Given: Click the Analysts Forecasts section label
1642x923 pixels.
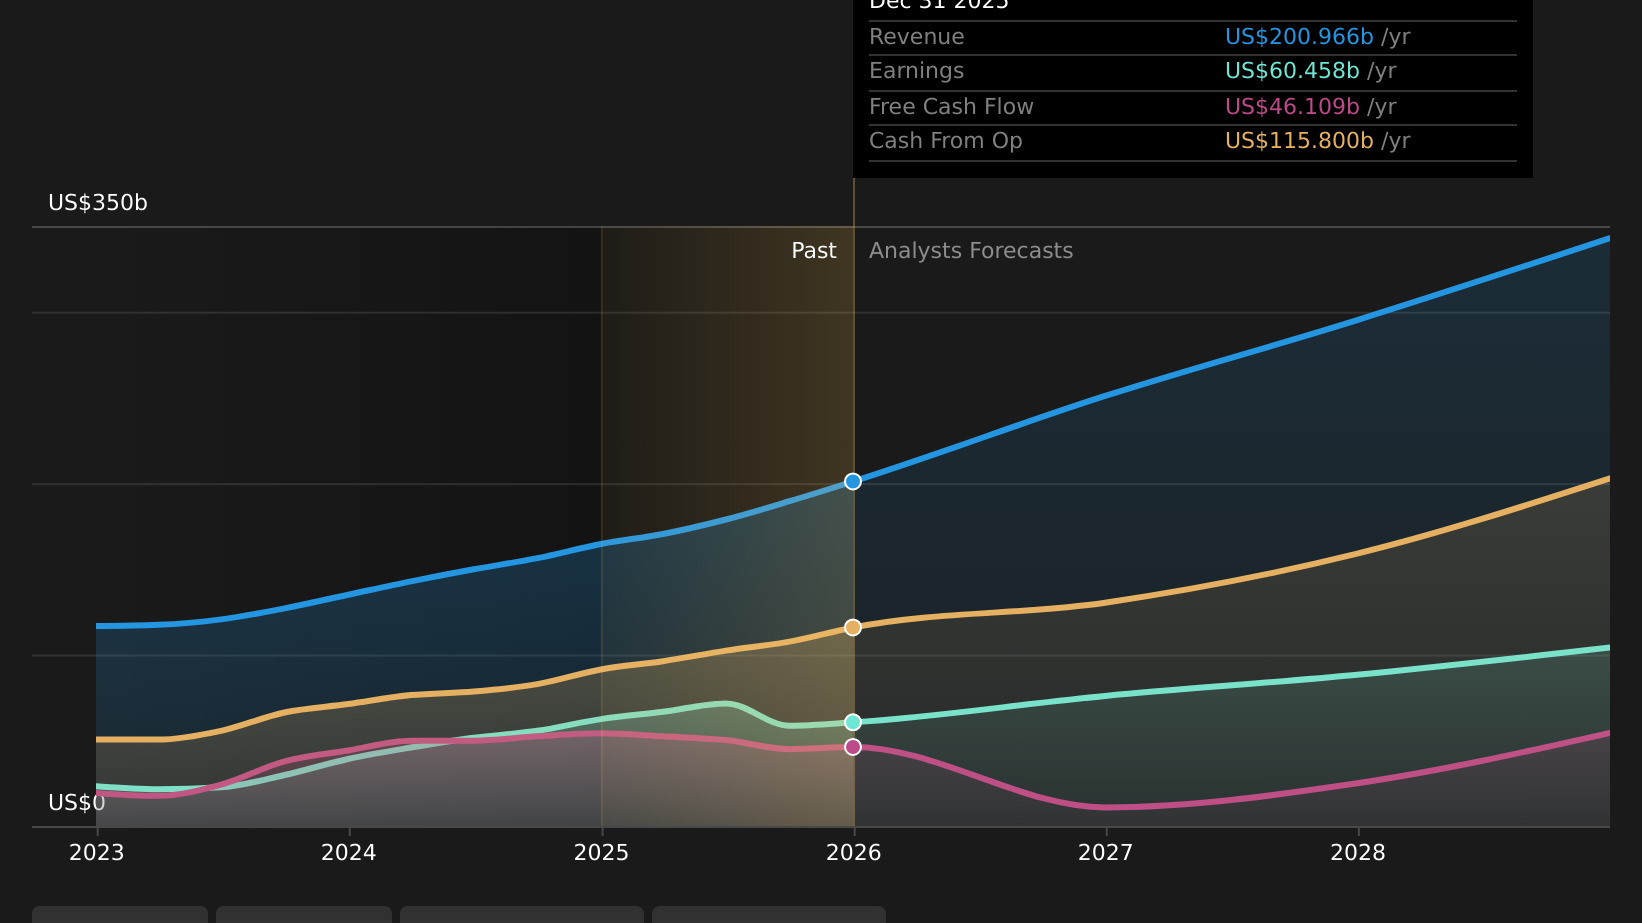Looking at the screenshot, I should pyautogui.click(x=970, y=251).
